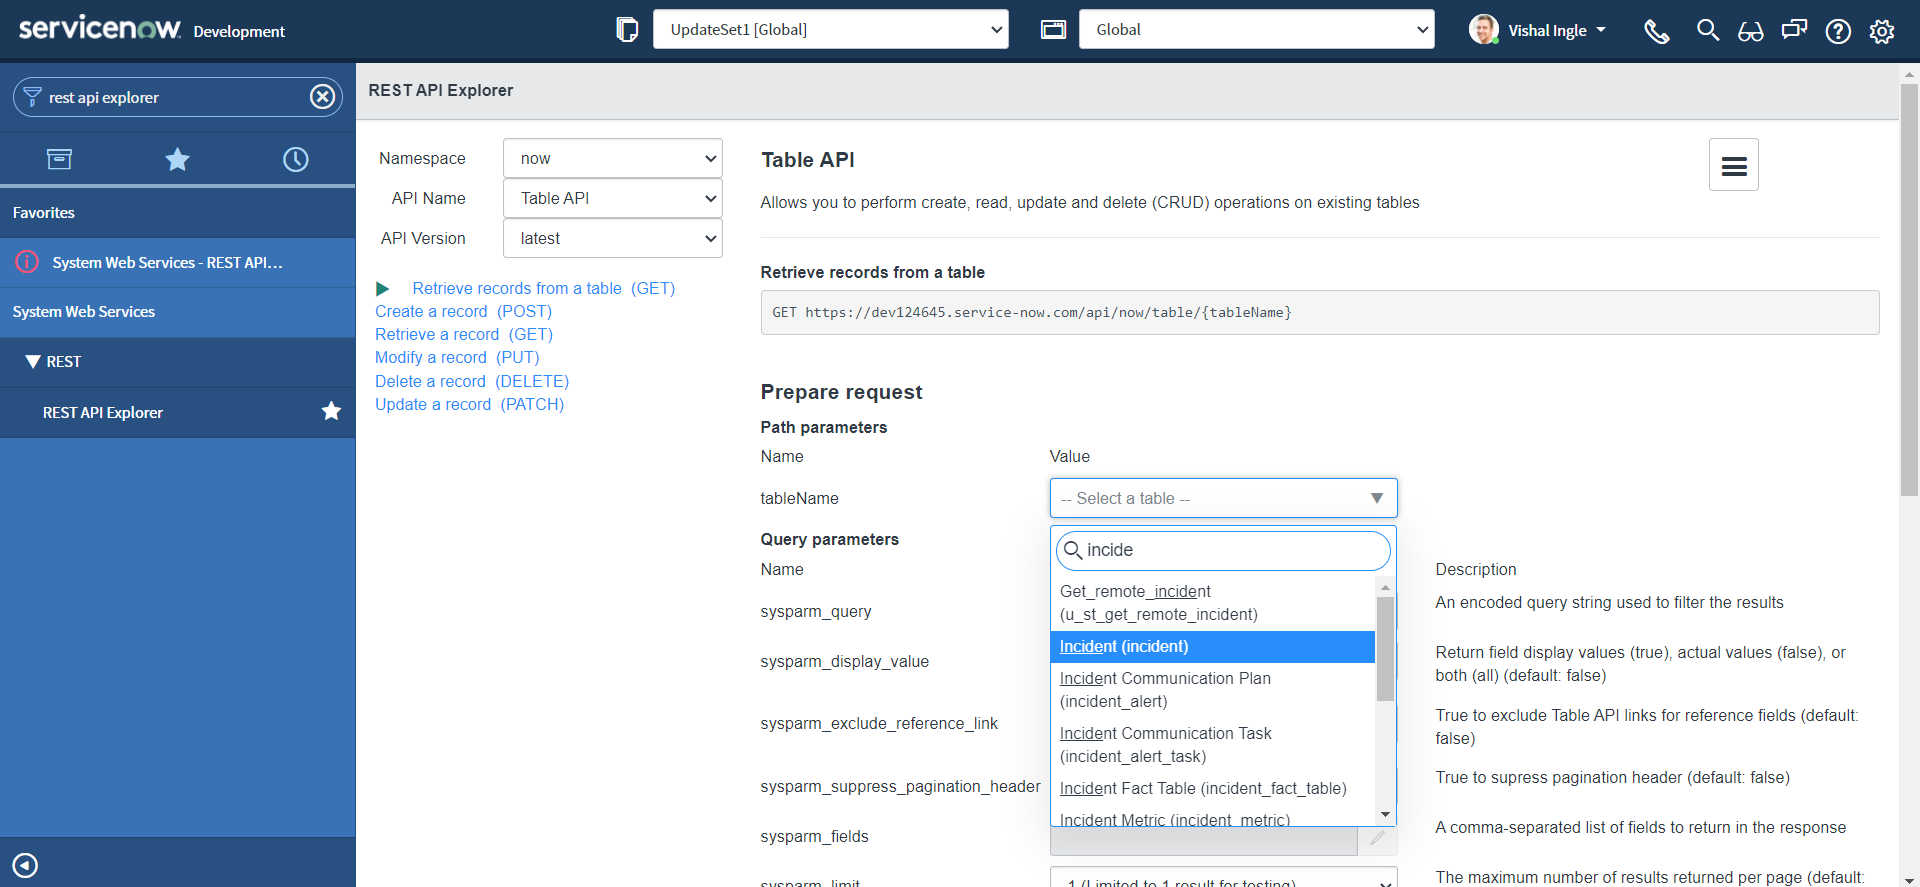Click pencil edit icon beside sysparm_fields

click(1377, 838)
